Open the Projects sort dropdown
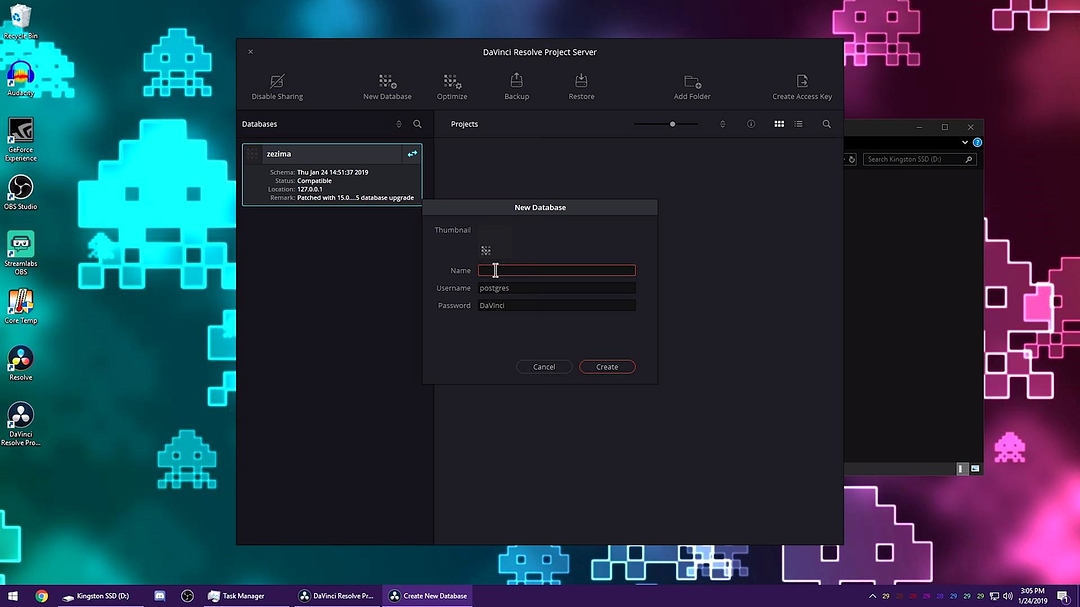 [722, 124]
